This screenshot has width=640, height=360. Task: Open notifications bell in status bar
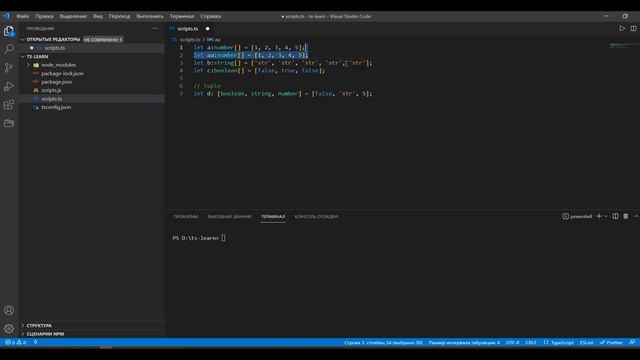[632, 342]
